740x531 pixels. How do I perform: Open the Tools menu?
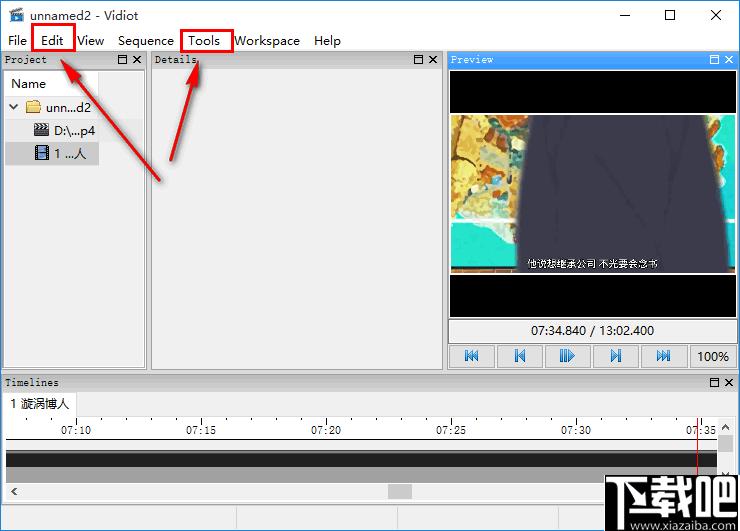(x=204, y=41)
